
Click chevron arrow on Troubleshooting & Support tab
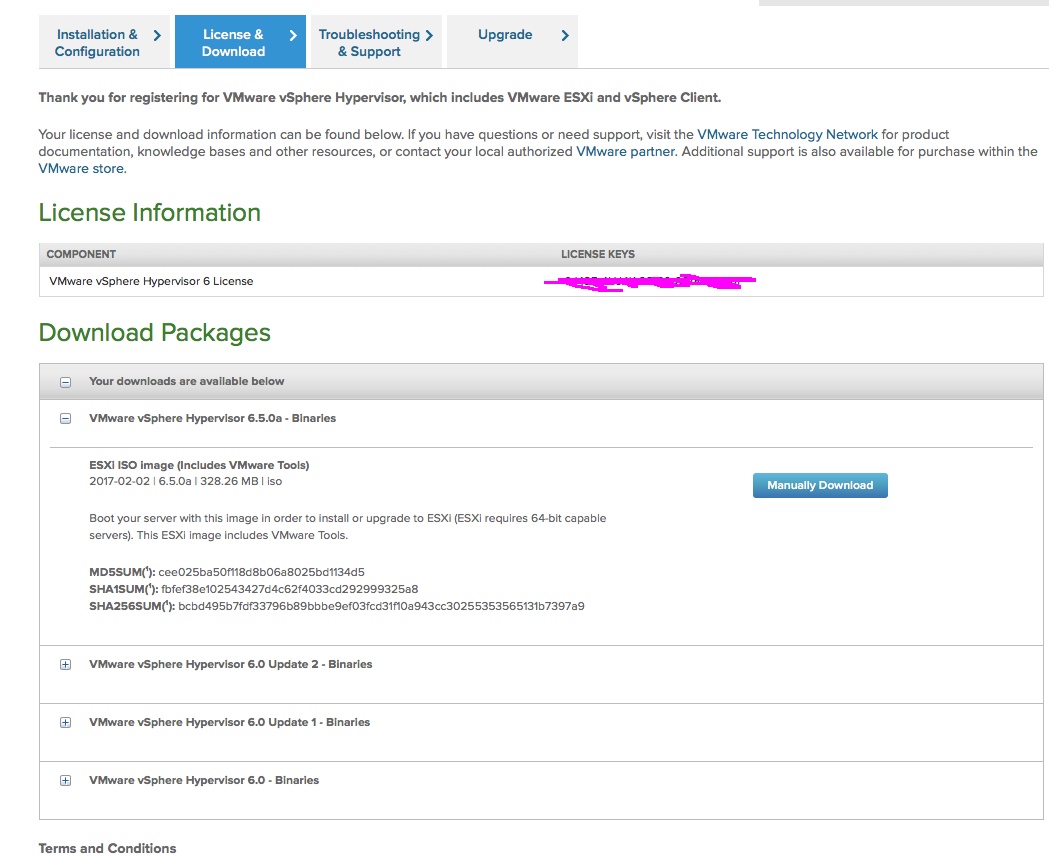pyautogui.click(x=429, y=35)
